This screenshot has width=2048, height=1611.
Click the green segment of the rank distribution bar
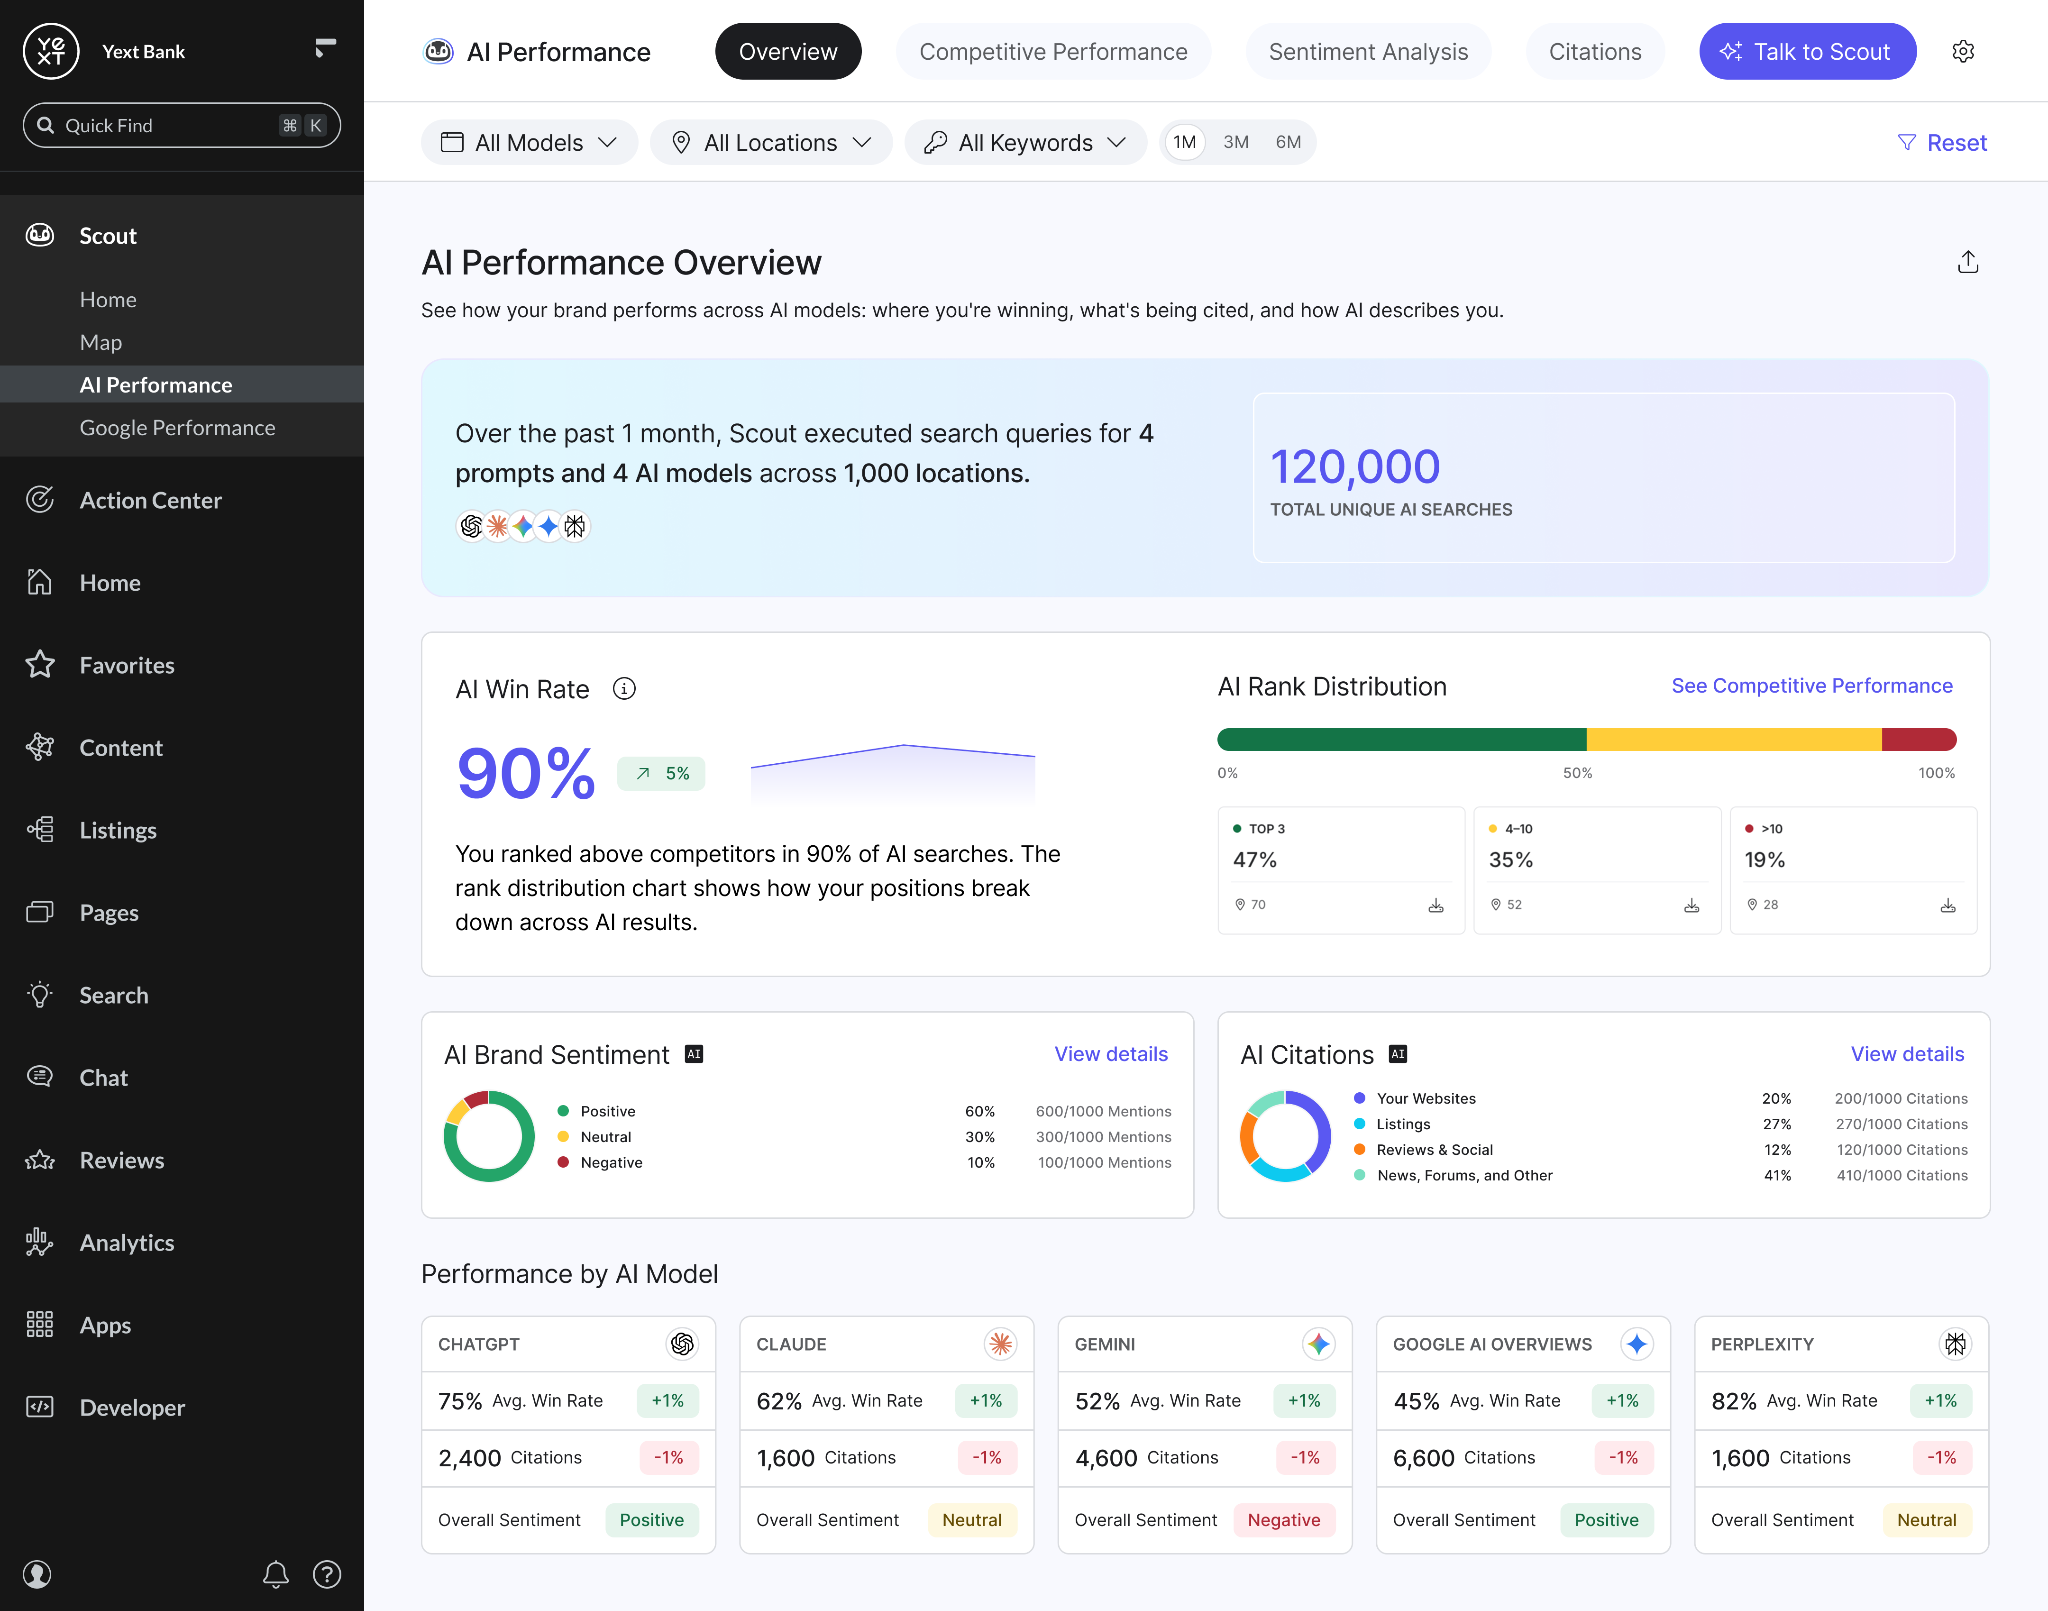click(1402, 740)
